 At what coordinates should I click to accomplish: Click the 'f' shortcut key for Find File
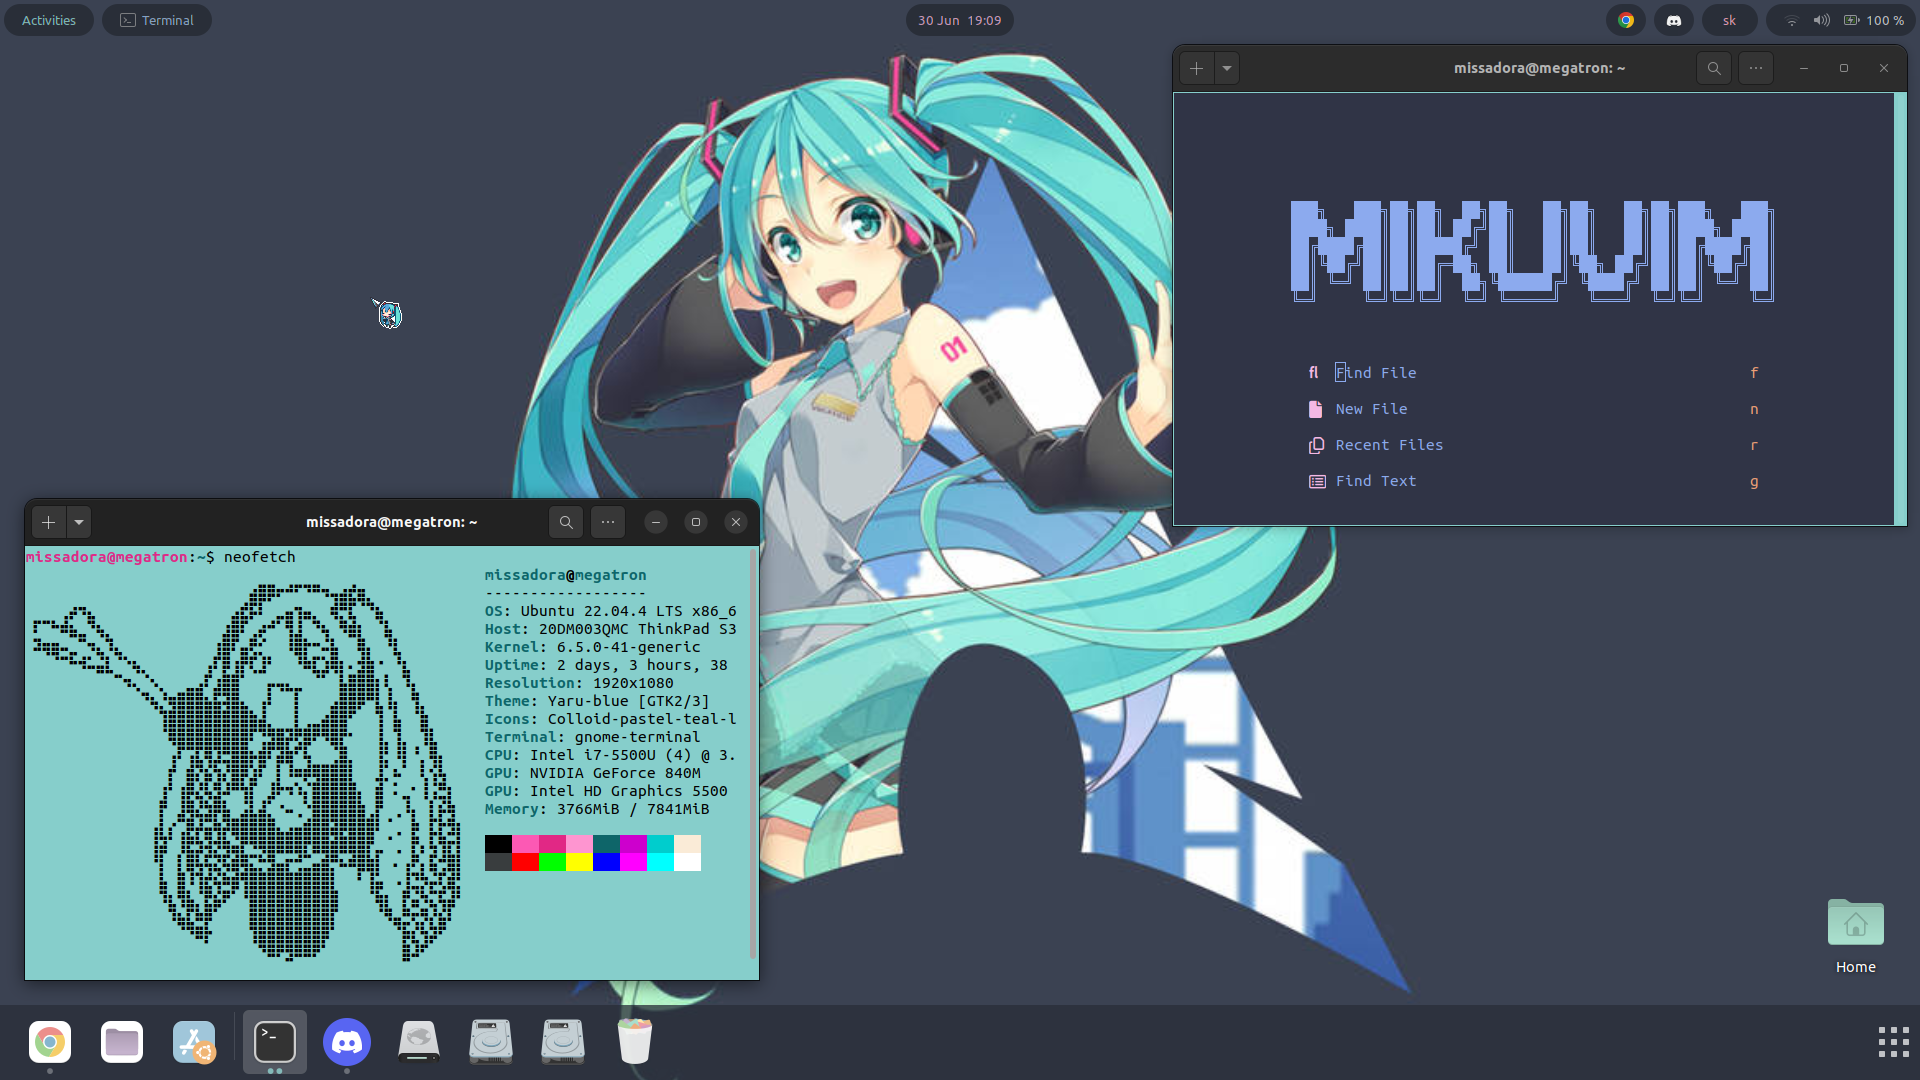pos(1754,373)
